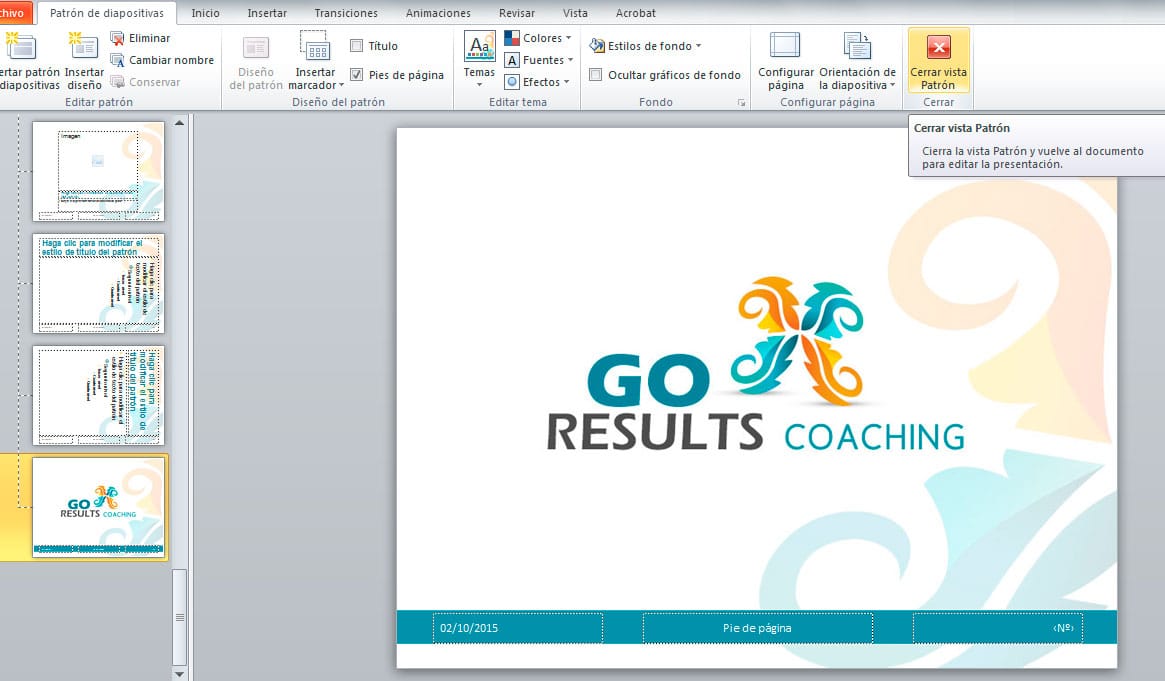Expand the Colores dropdown arrow
Image resolution: width=1165 pixels, height=681 pixels.
click(x=569, y=38)
